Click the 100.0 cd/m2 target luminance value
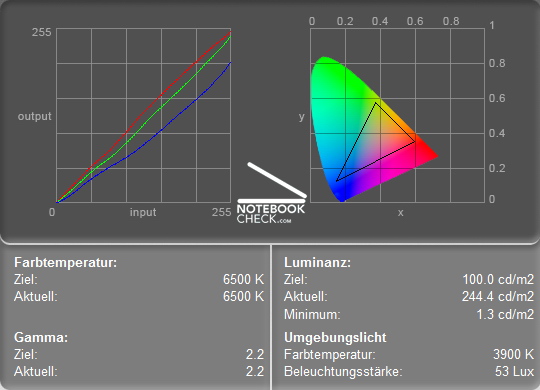 coord(498,279)
